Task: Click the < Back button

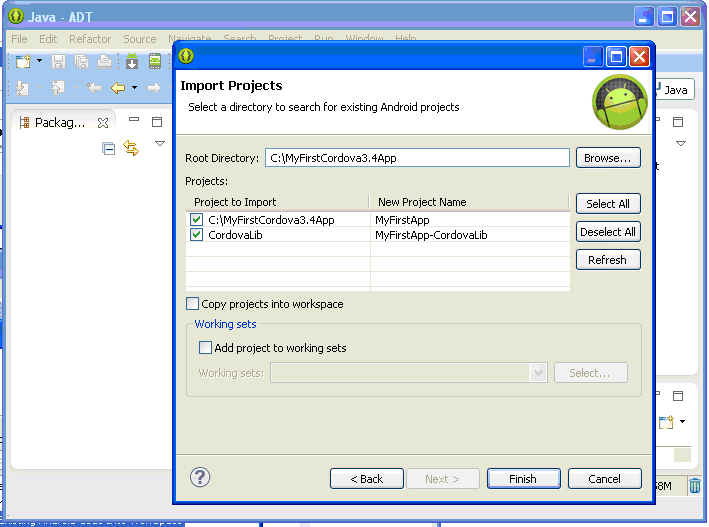Action: (x=367, y=479)
